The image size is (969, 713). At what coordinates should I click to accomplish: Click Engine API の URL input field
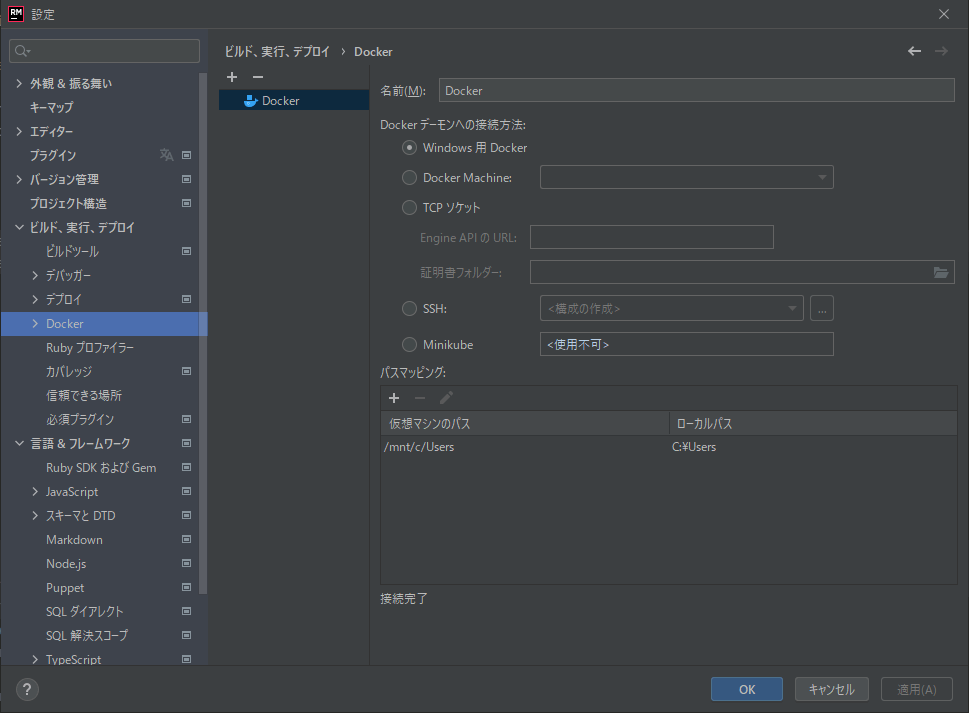click(x=651, y=237)
